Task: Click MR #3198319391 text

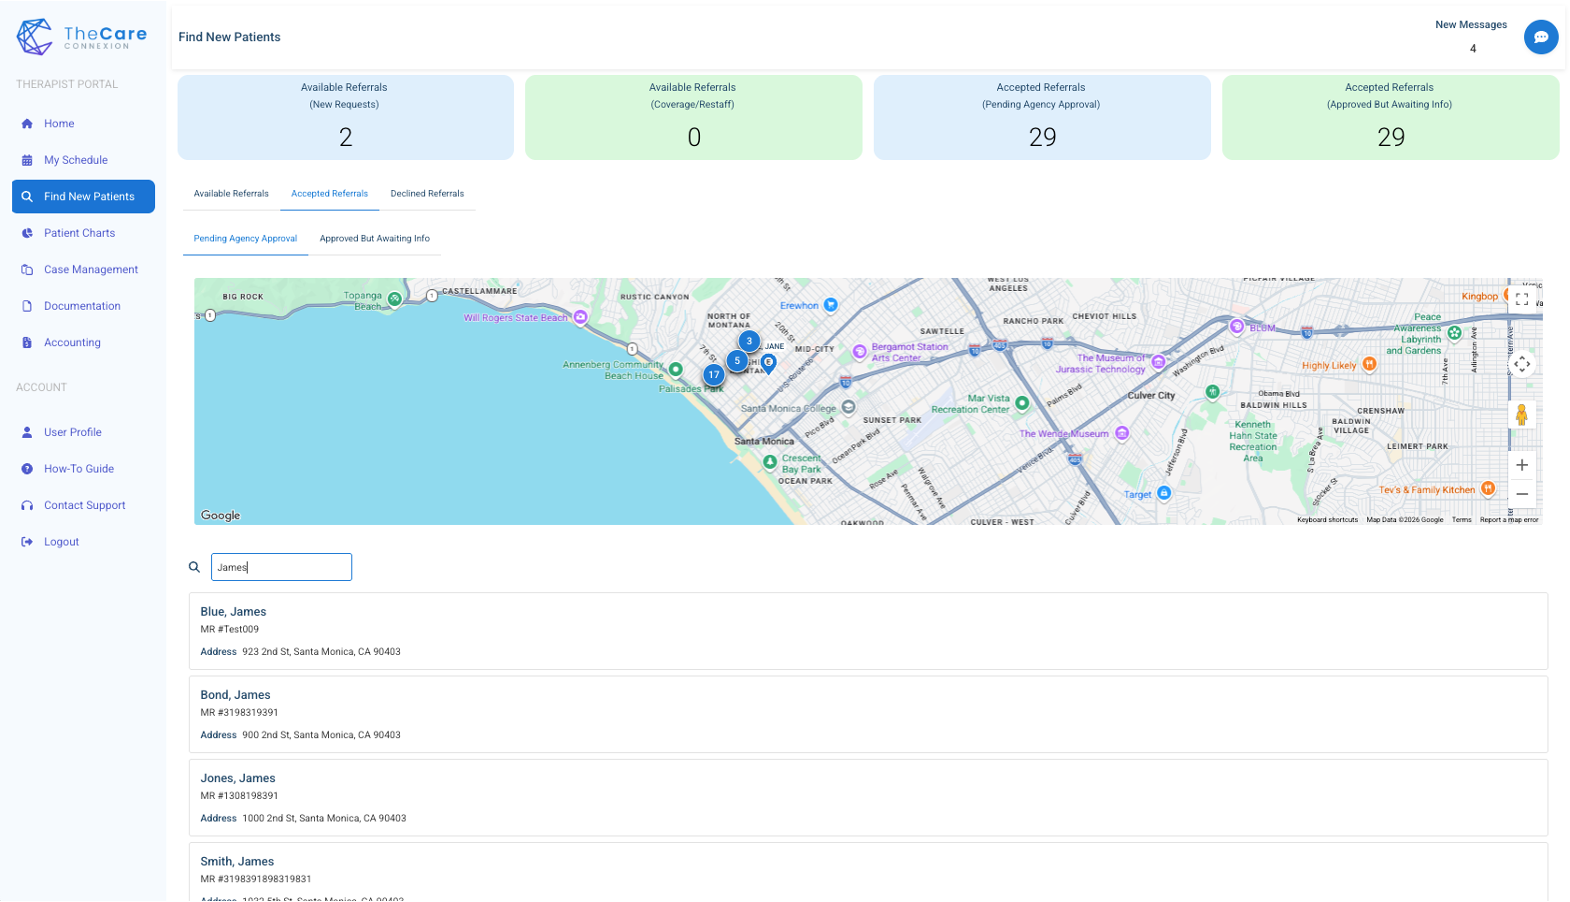Action: tap(239, 713)
